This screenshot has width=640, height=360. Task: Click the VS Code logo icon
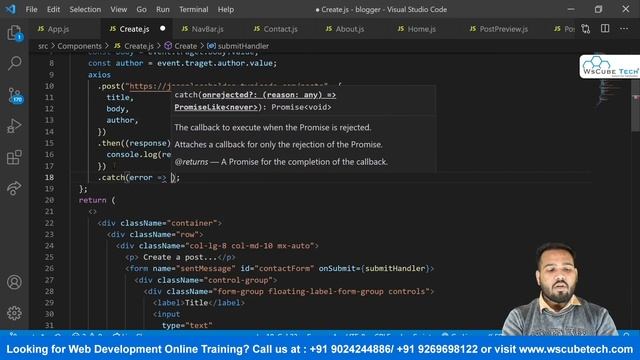[10, 9]
